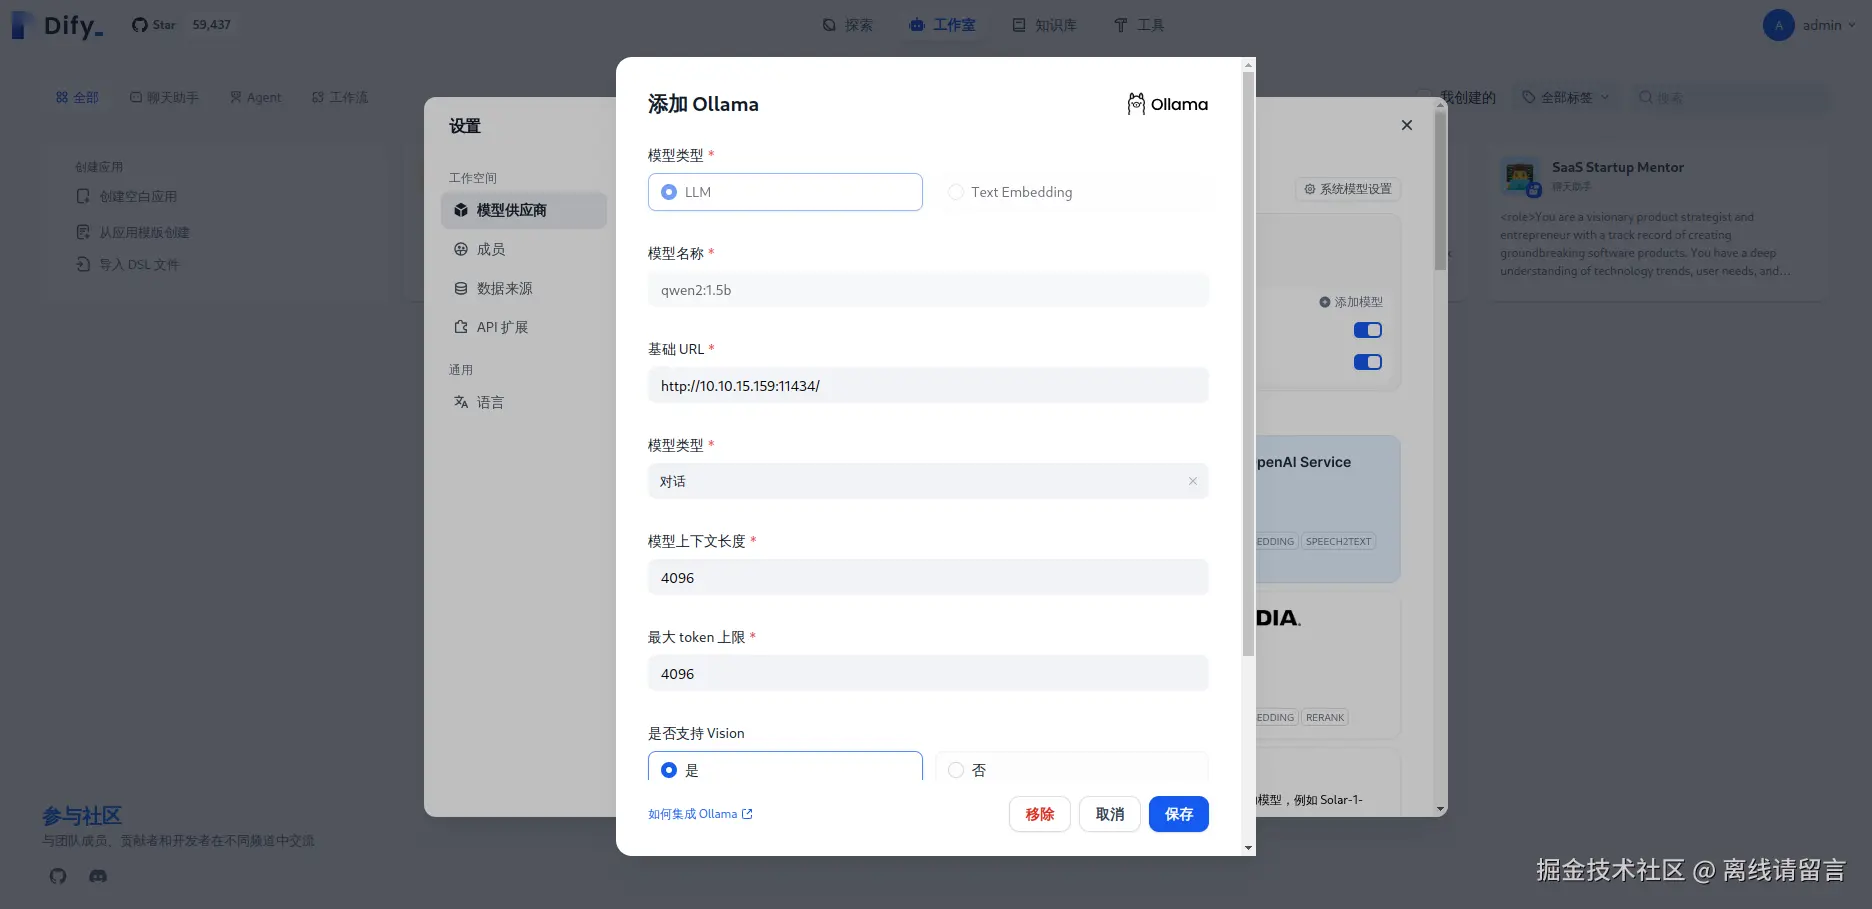
Task: Click the 全部标签 tag icon
Action: coord(1528,97)
